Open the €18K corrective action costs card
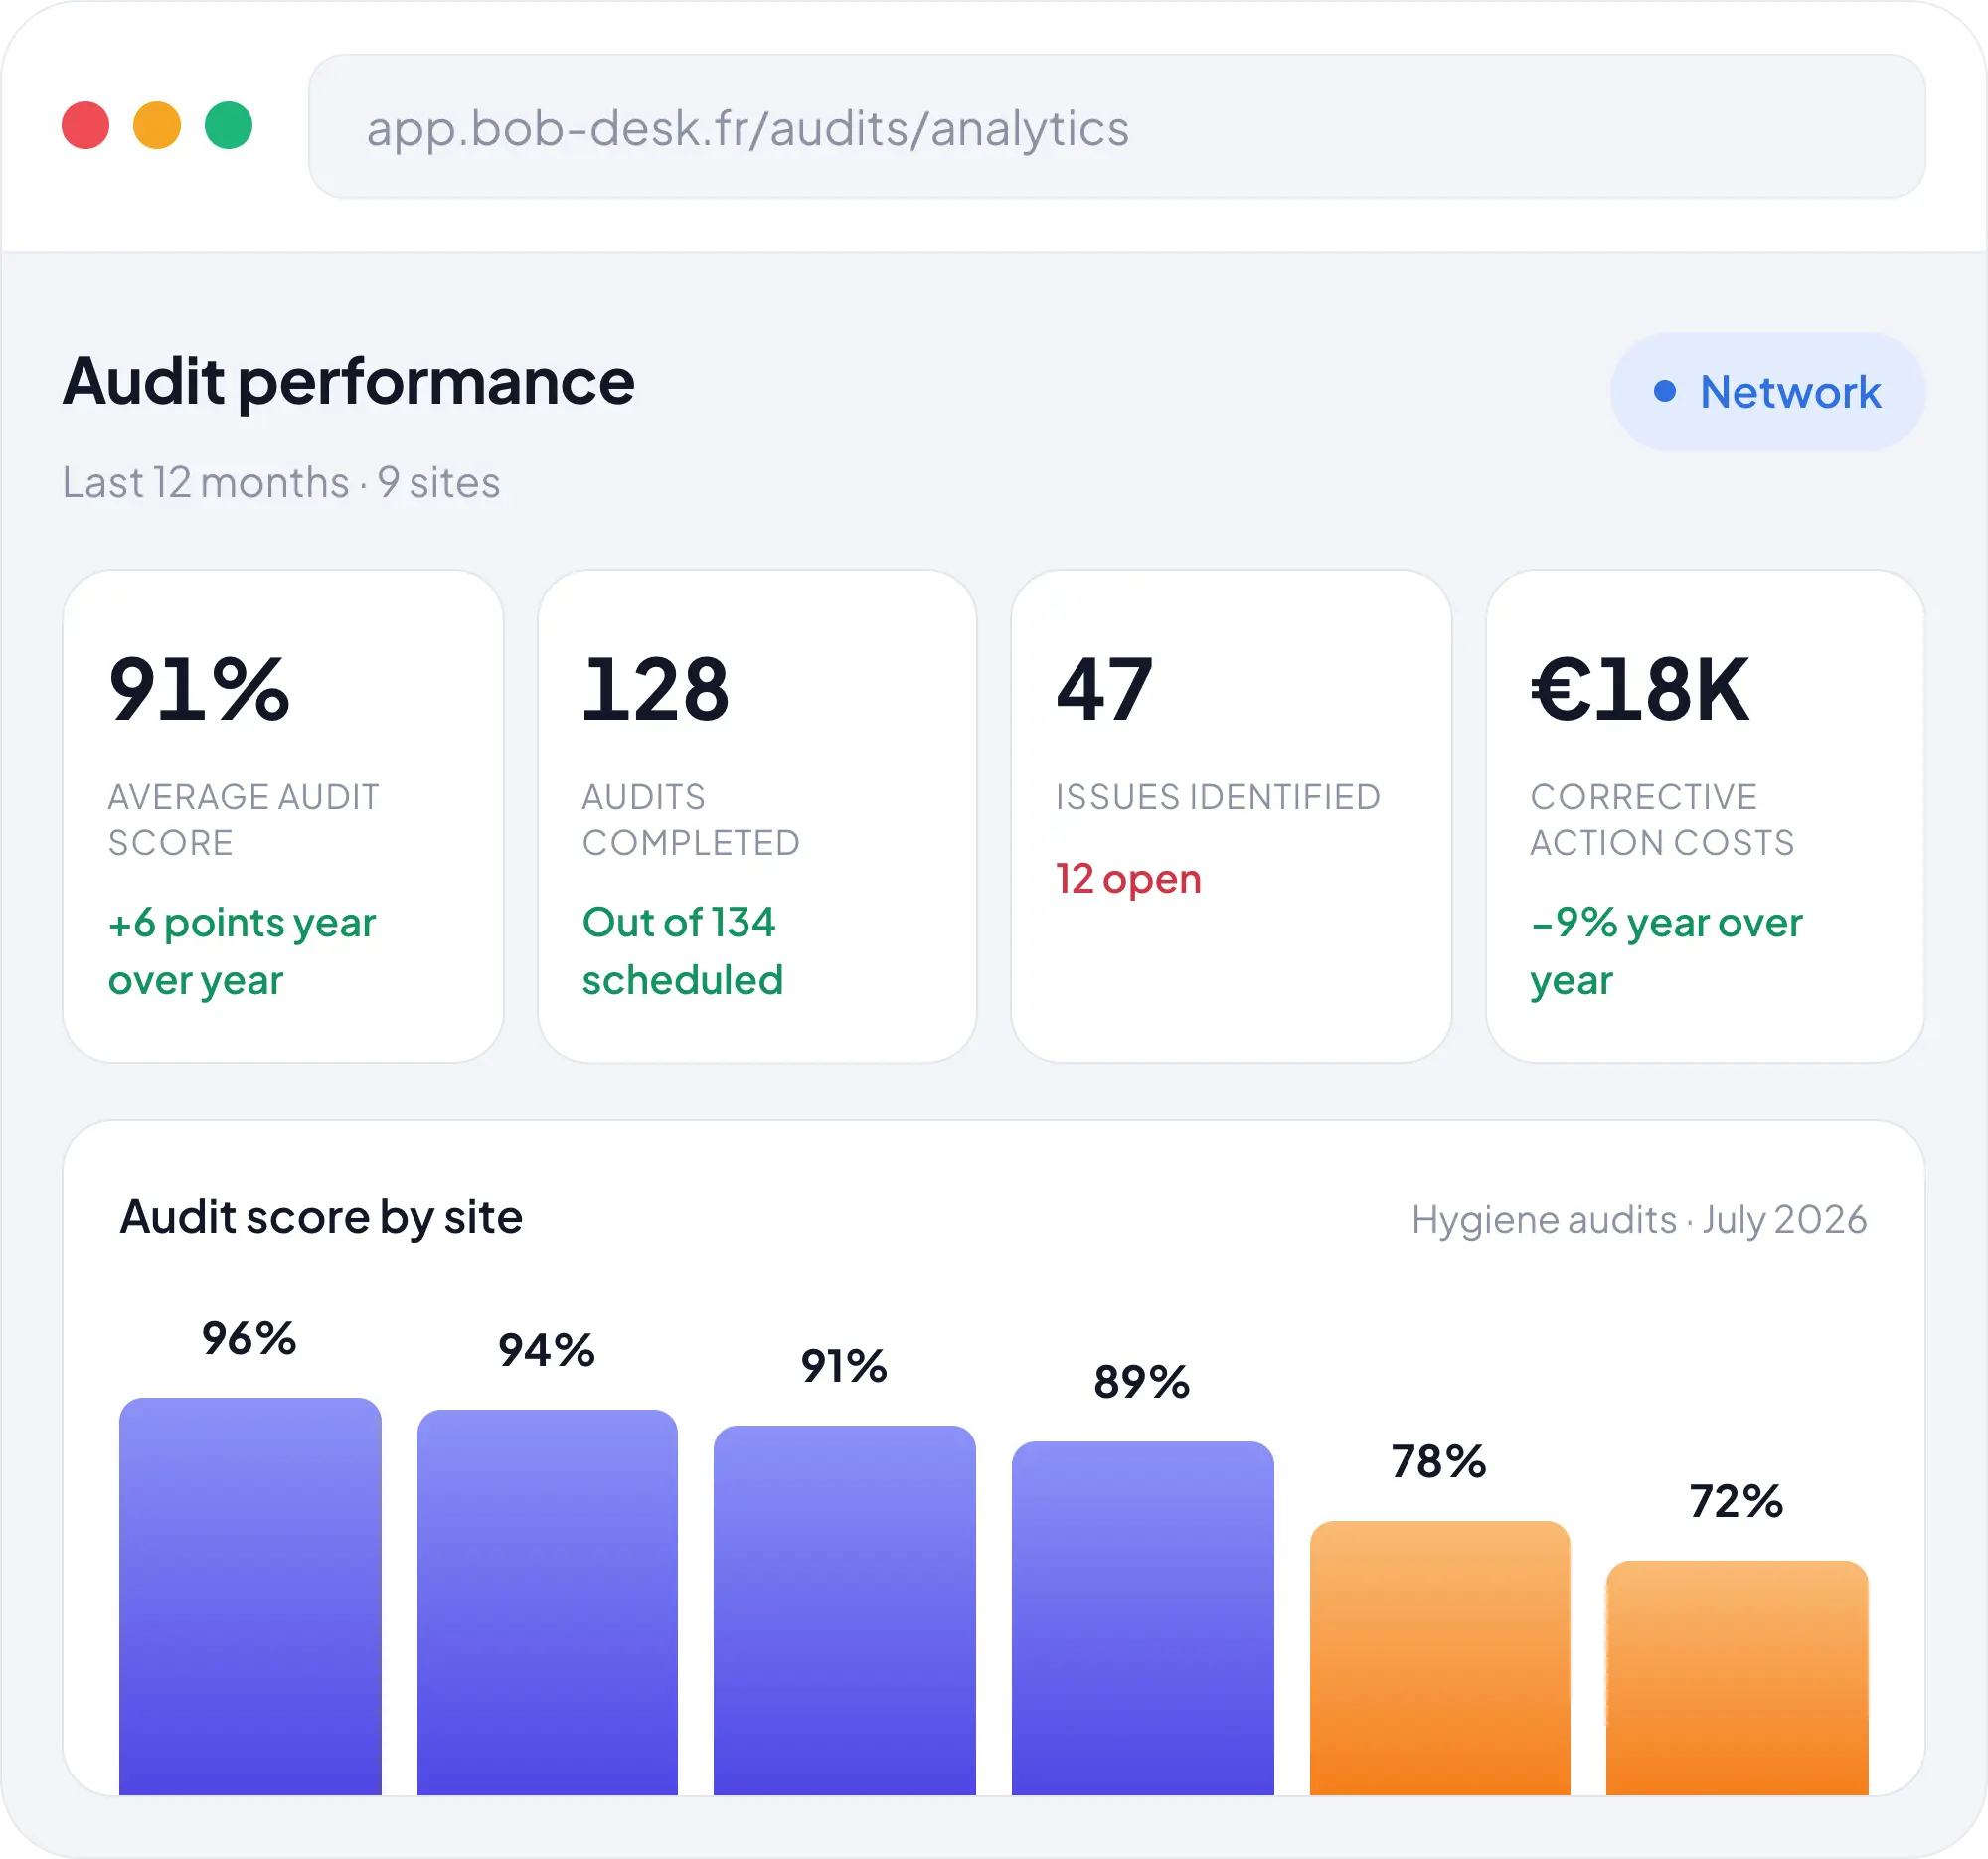 [x=1705, y=816]
